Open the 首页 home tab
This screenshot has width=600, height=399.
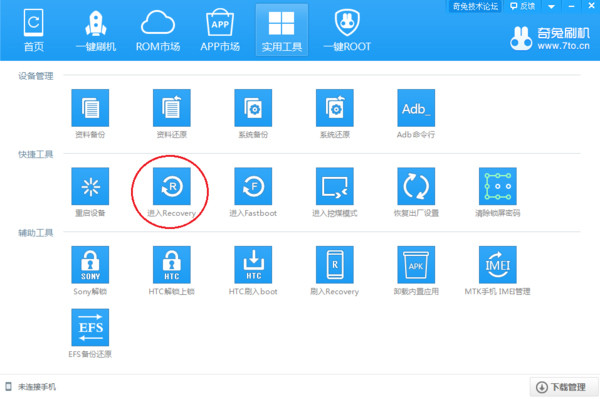(x=34, y=30)
